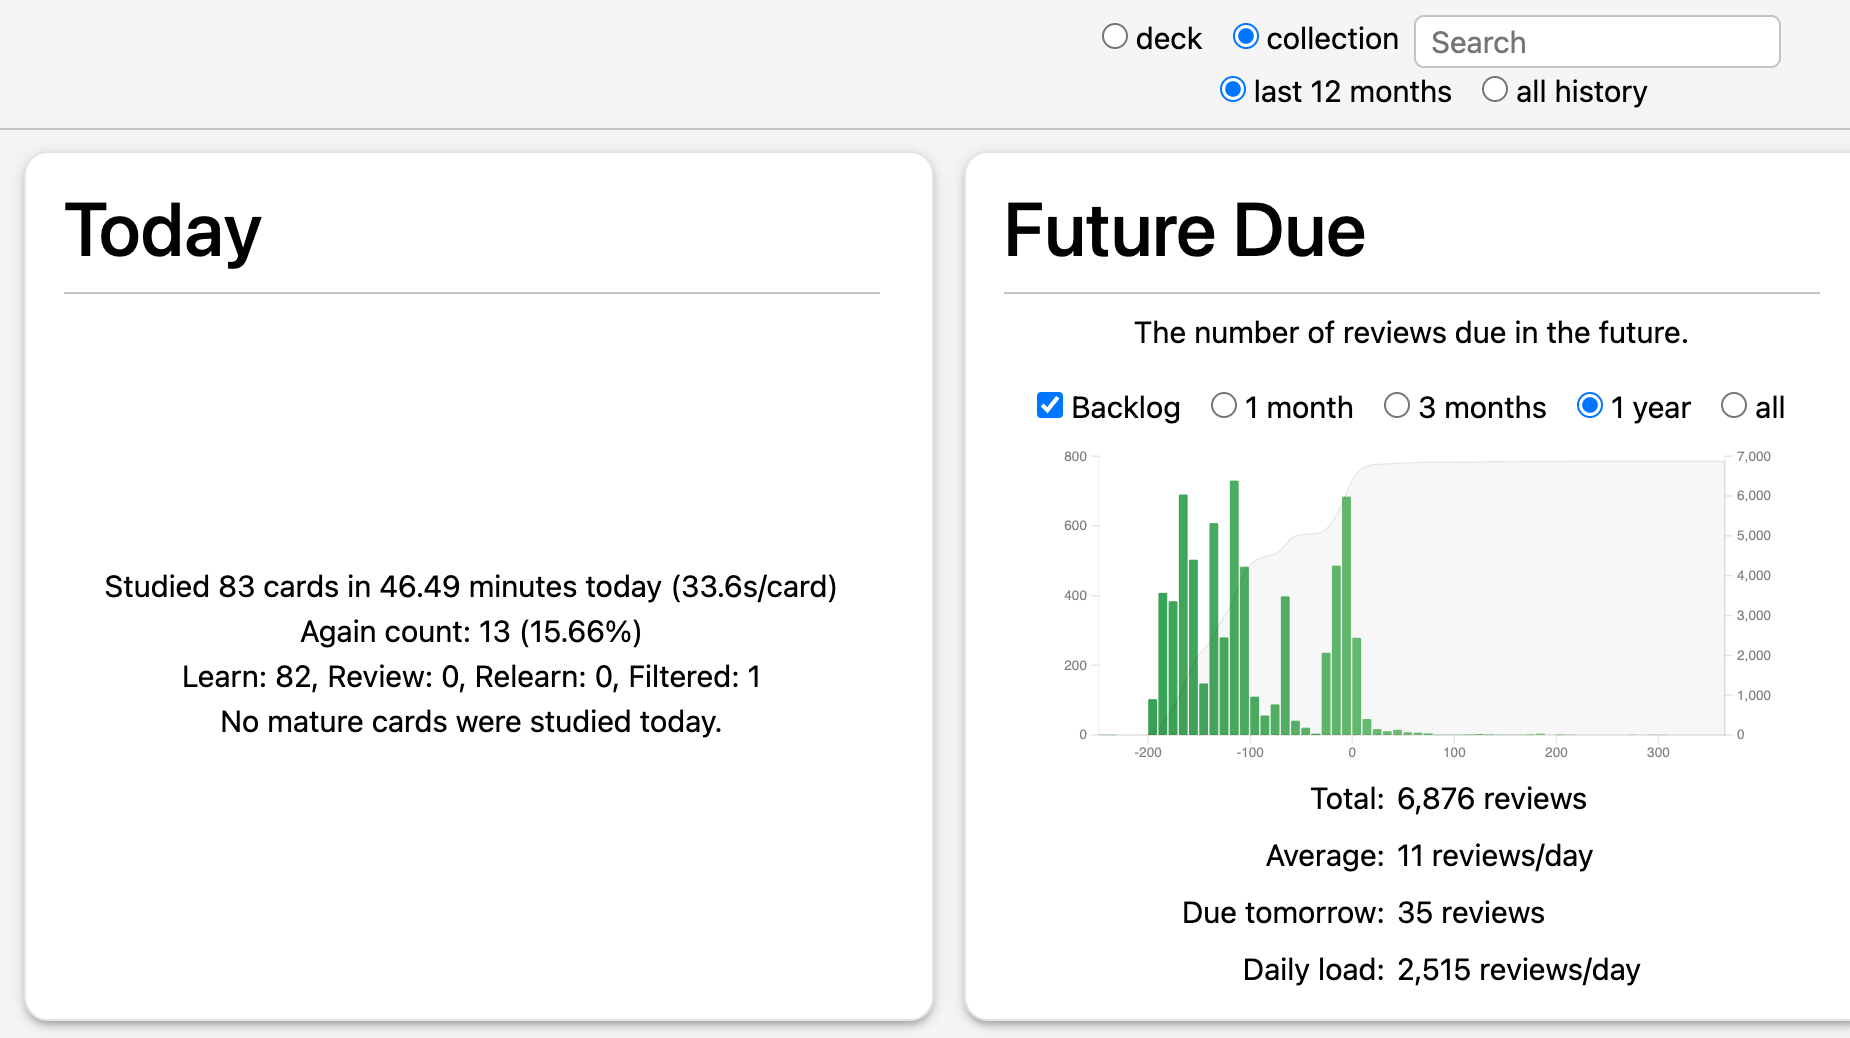Set Future Due range to 1 month

coord(1224,405)
